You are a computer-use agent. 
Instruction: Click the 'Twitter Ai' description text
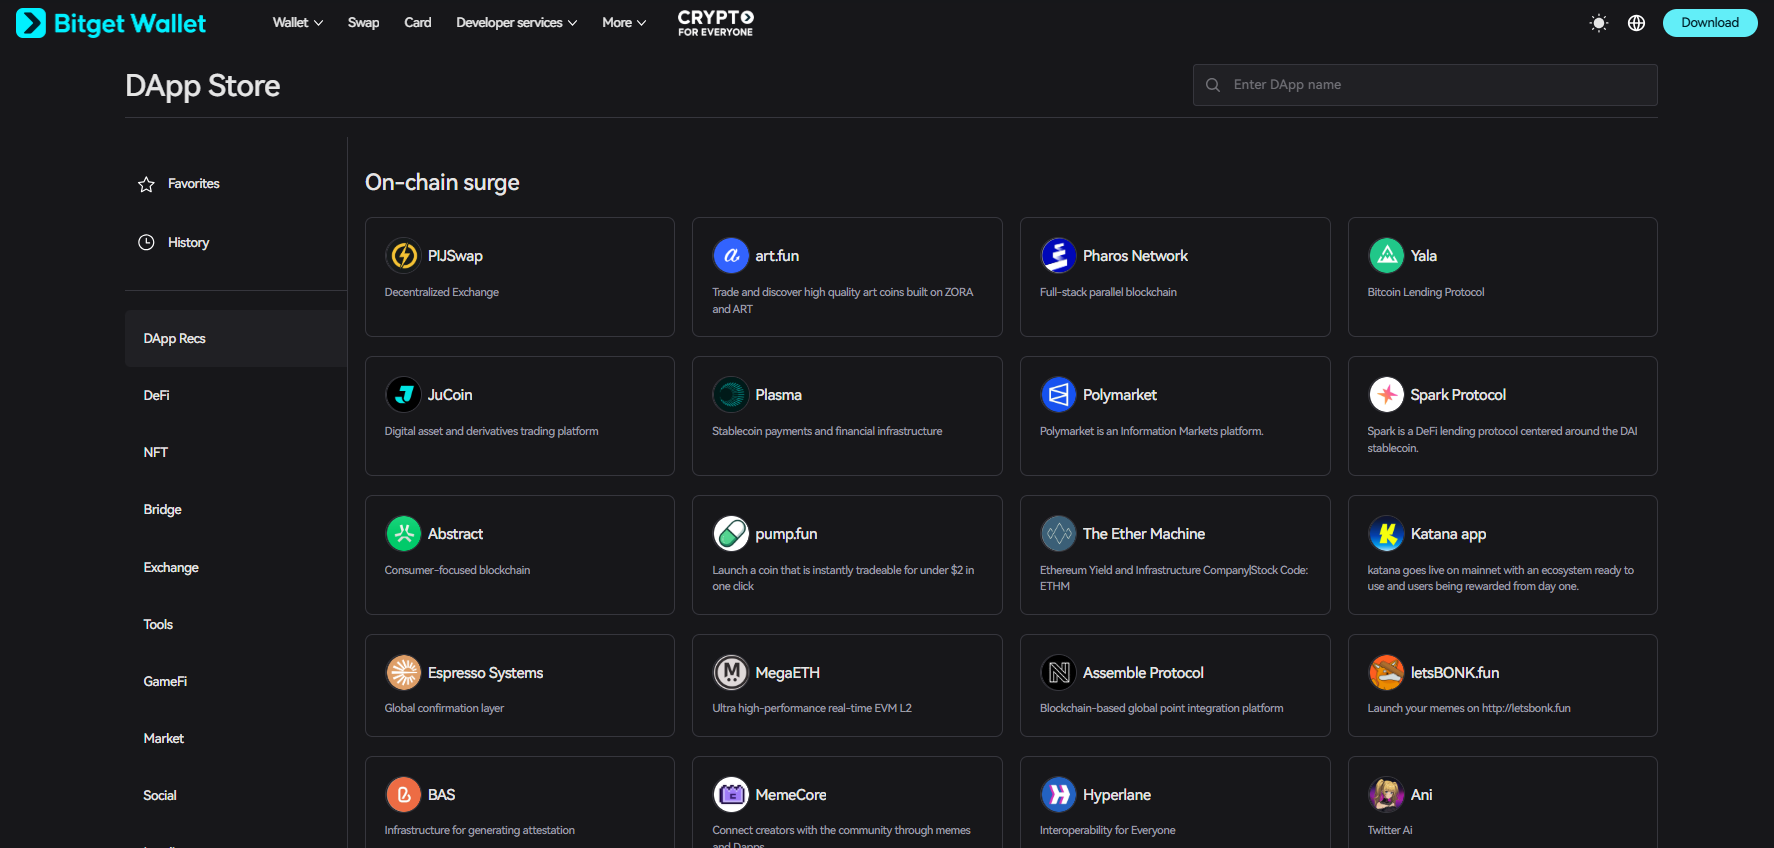(1389, 830)
